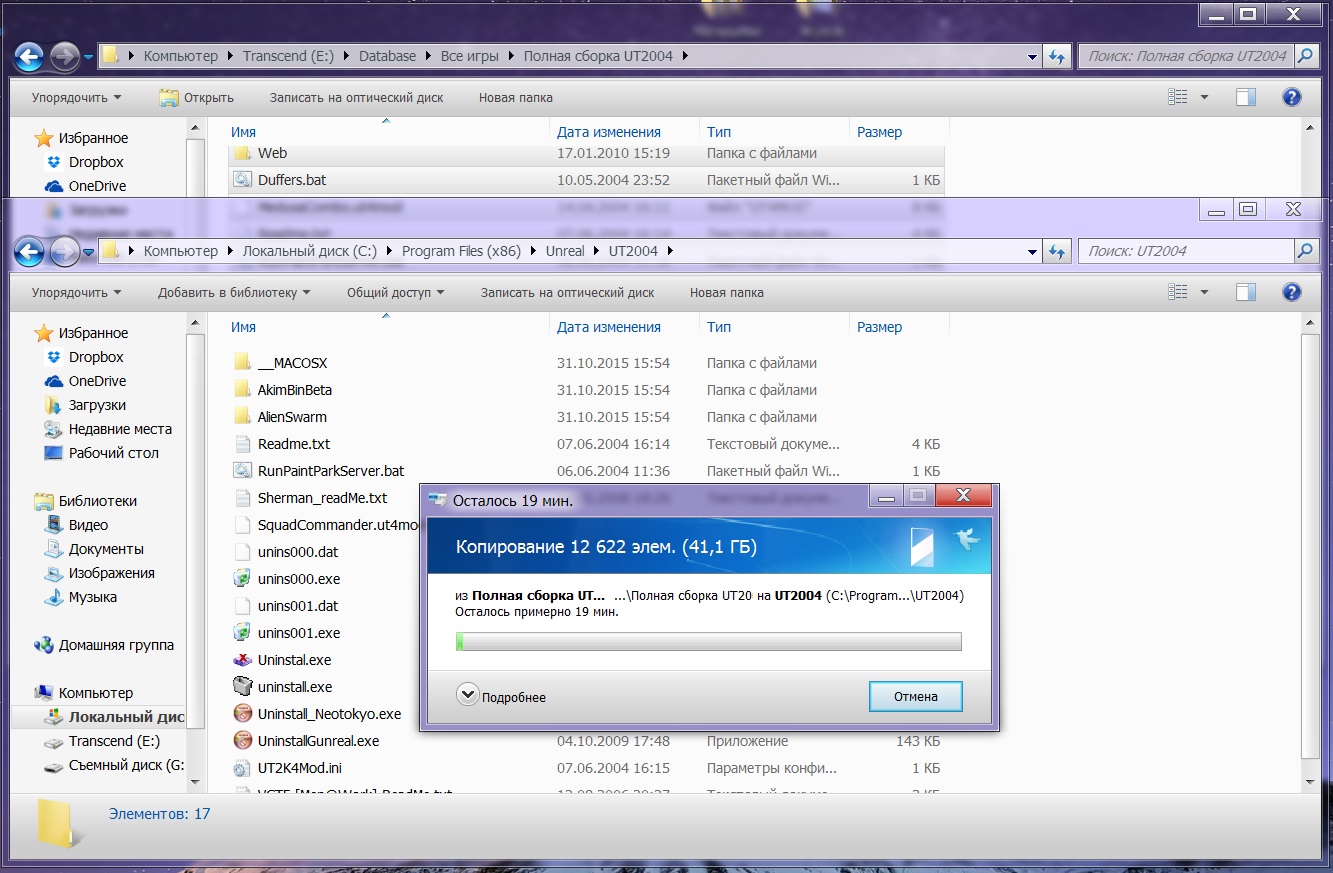
Task: Click Forward arrow in UT2004 window
Action: point(65,251)
